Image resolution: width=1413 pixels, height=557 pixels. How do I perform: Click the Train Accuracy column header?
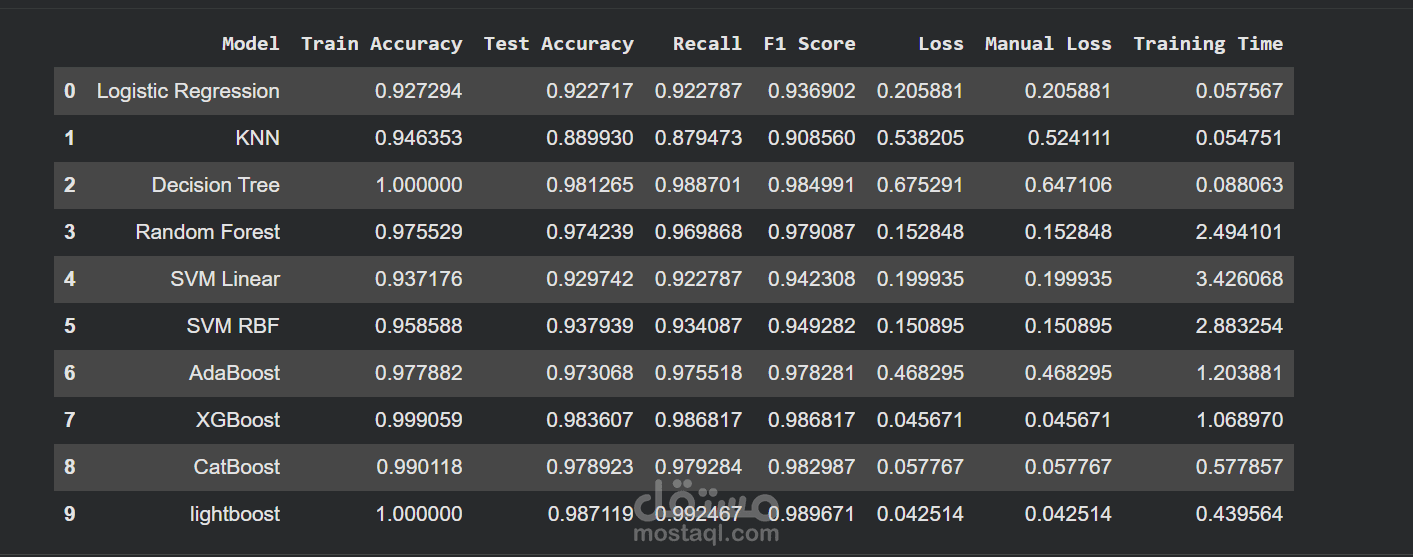pyautogui.click(x=381, y=44)
